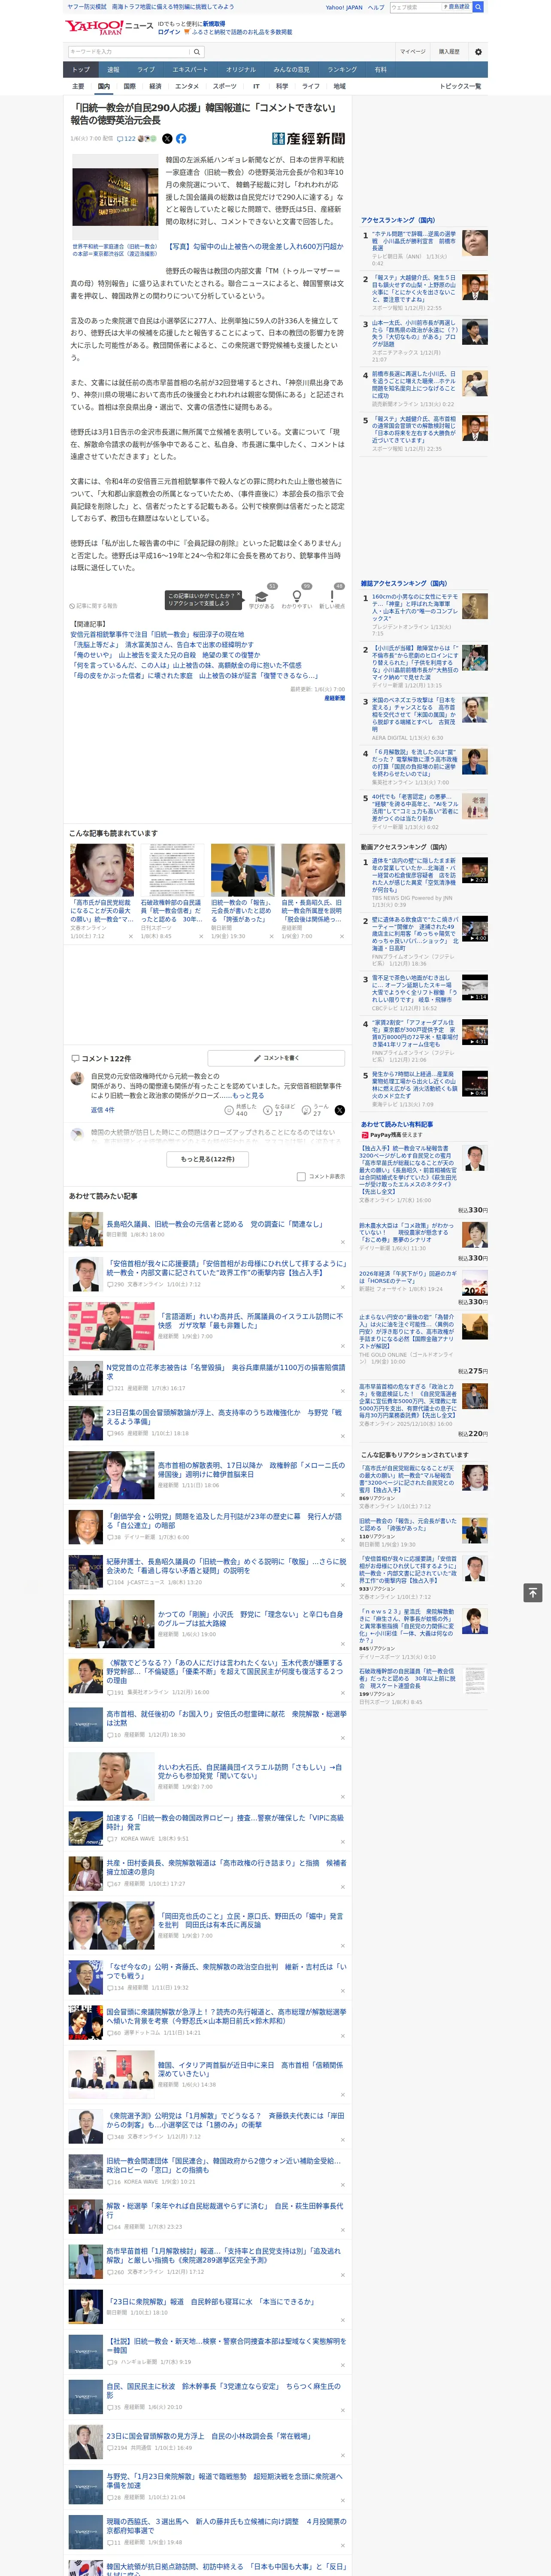
Task: Select the エキスパート tab
Action: coord(190,70)
